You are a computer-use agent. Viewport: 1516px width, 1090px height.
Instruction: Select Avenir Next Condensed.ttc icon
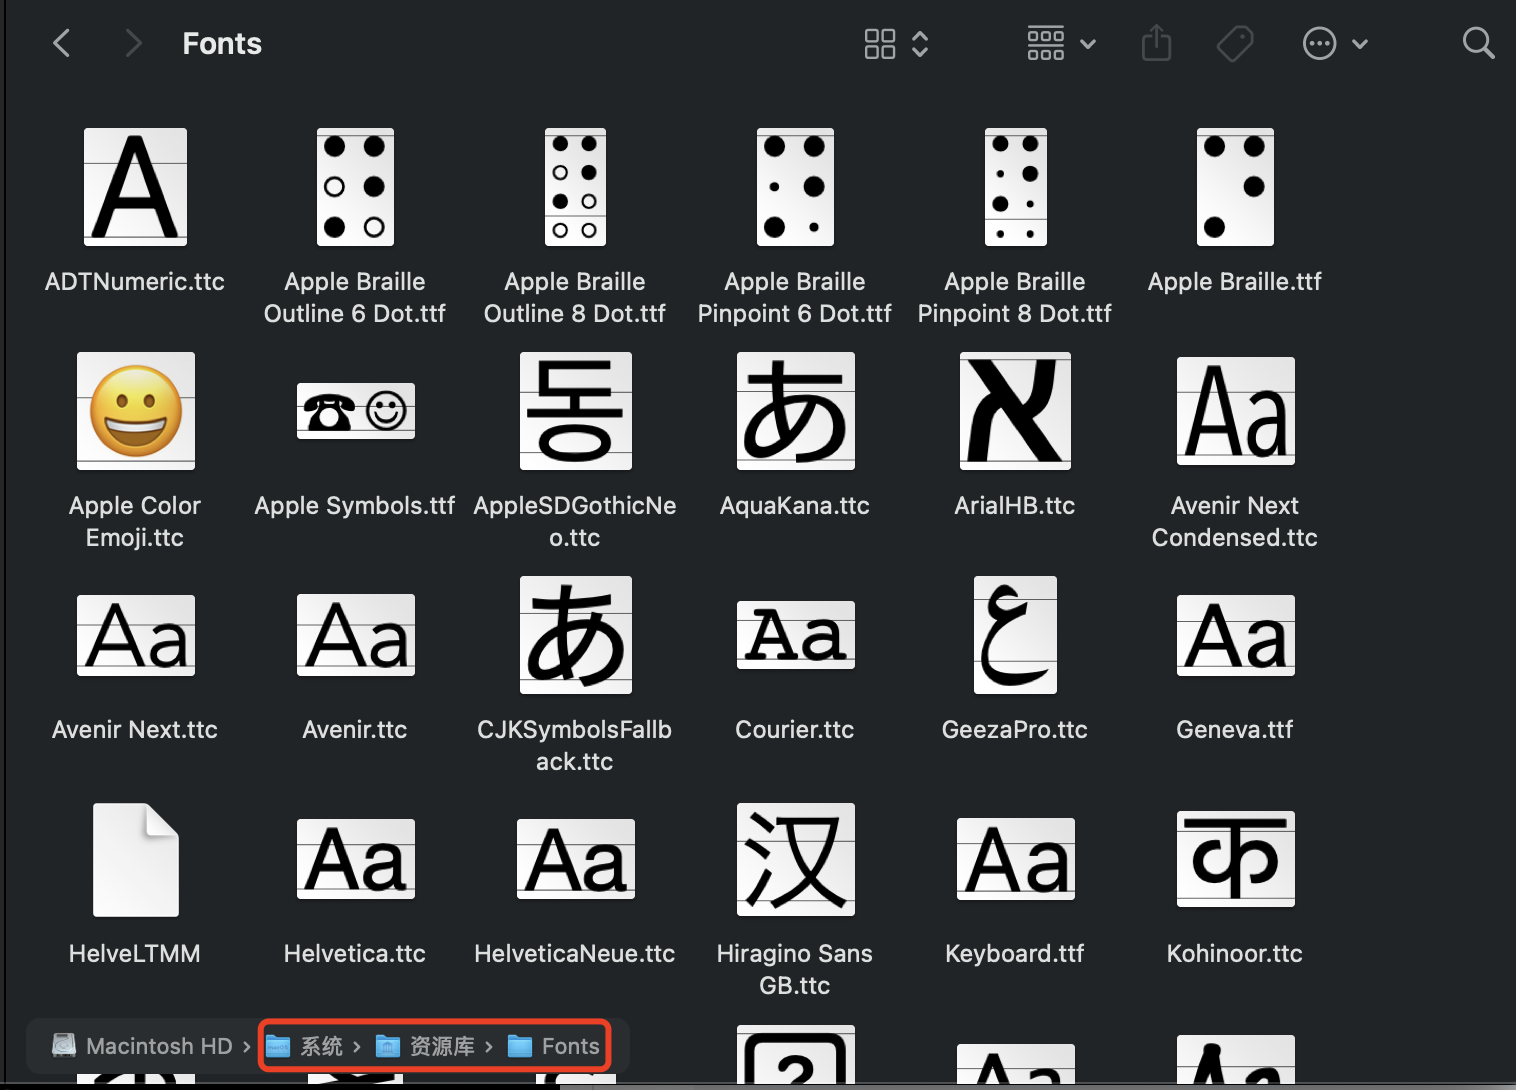1235,411
